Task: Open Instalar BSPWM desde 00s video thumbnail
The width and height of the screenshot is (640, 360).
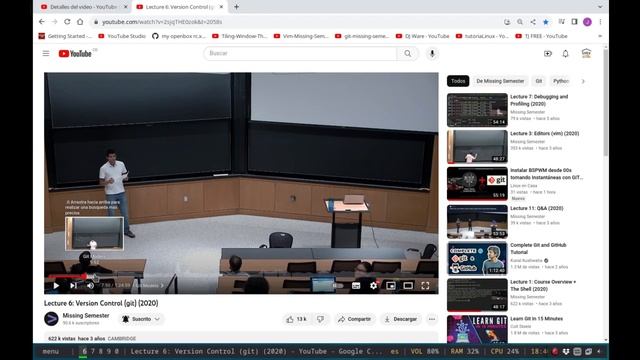Action: coord(477,184)
